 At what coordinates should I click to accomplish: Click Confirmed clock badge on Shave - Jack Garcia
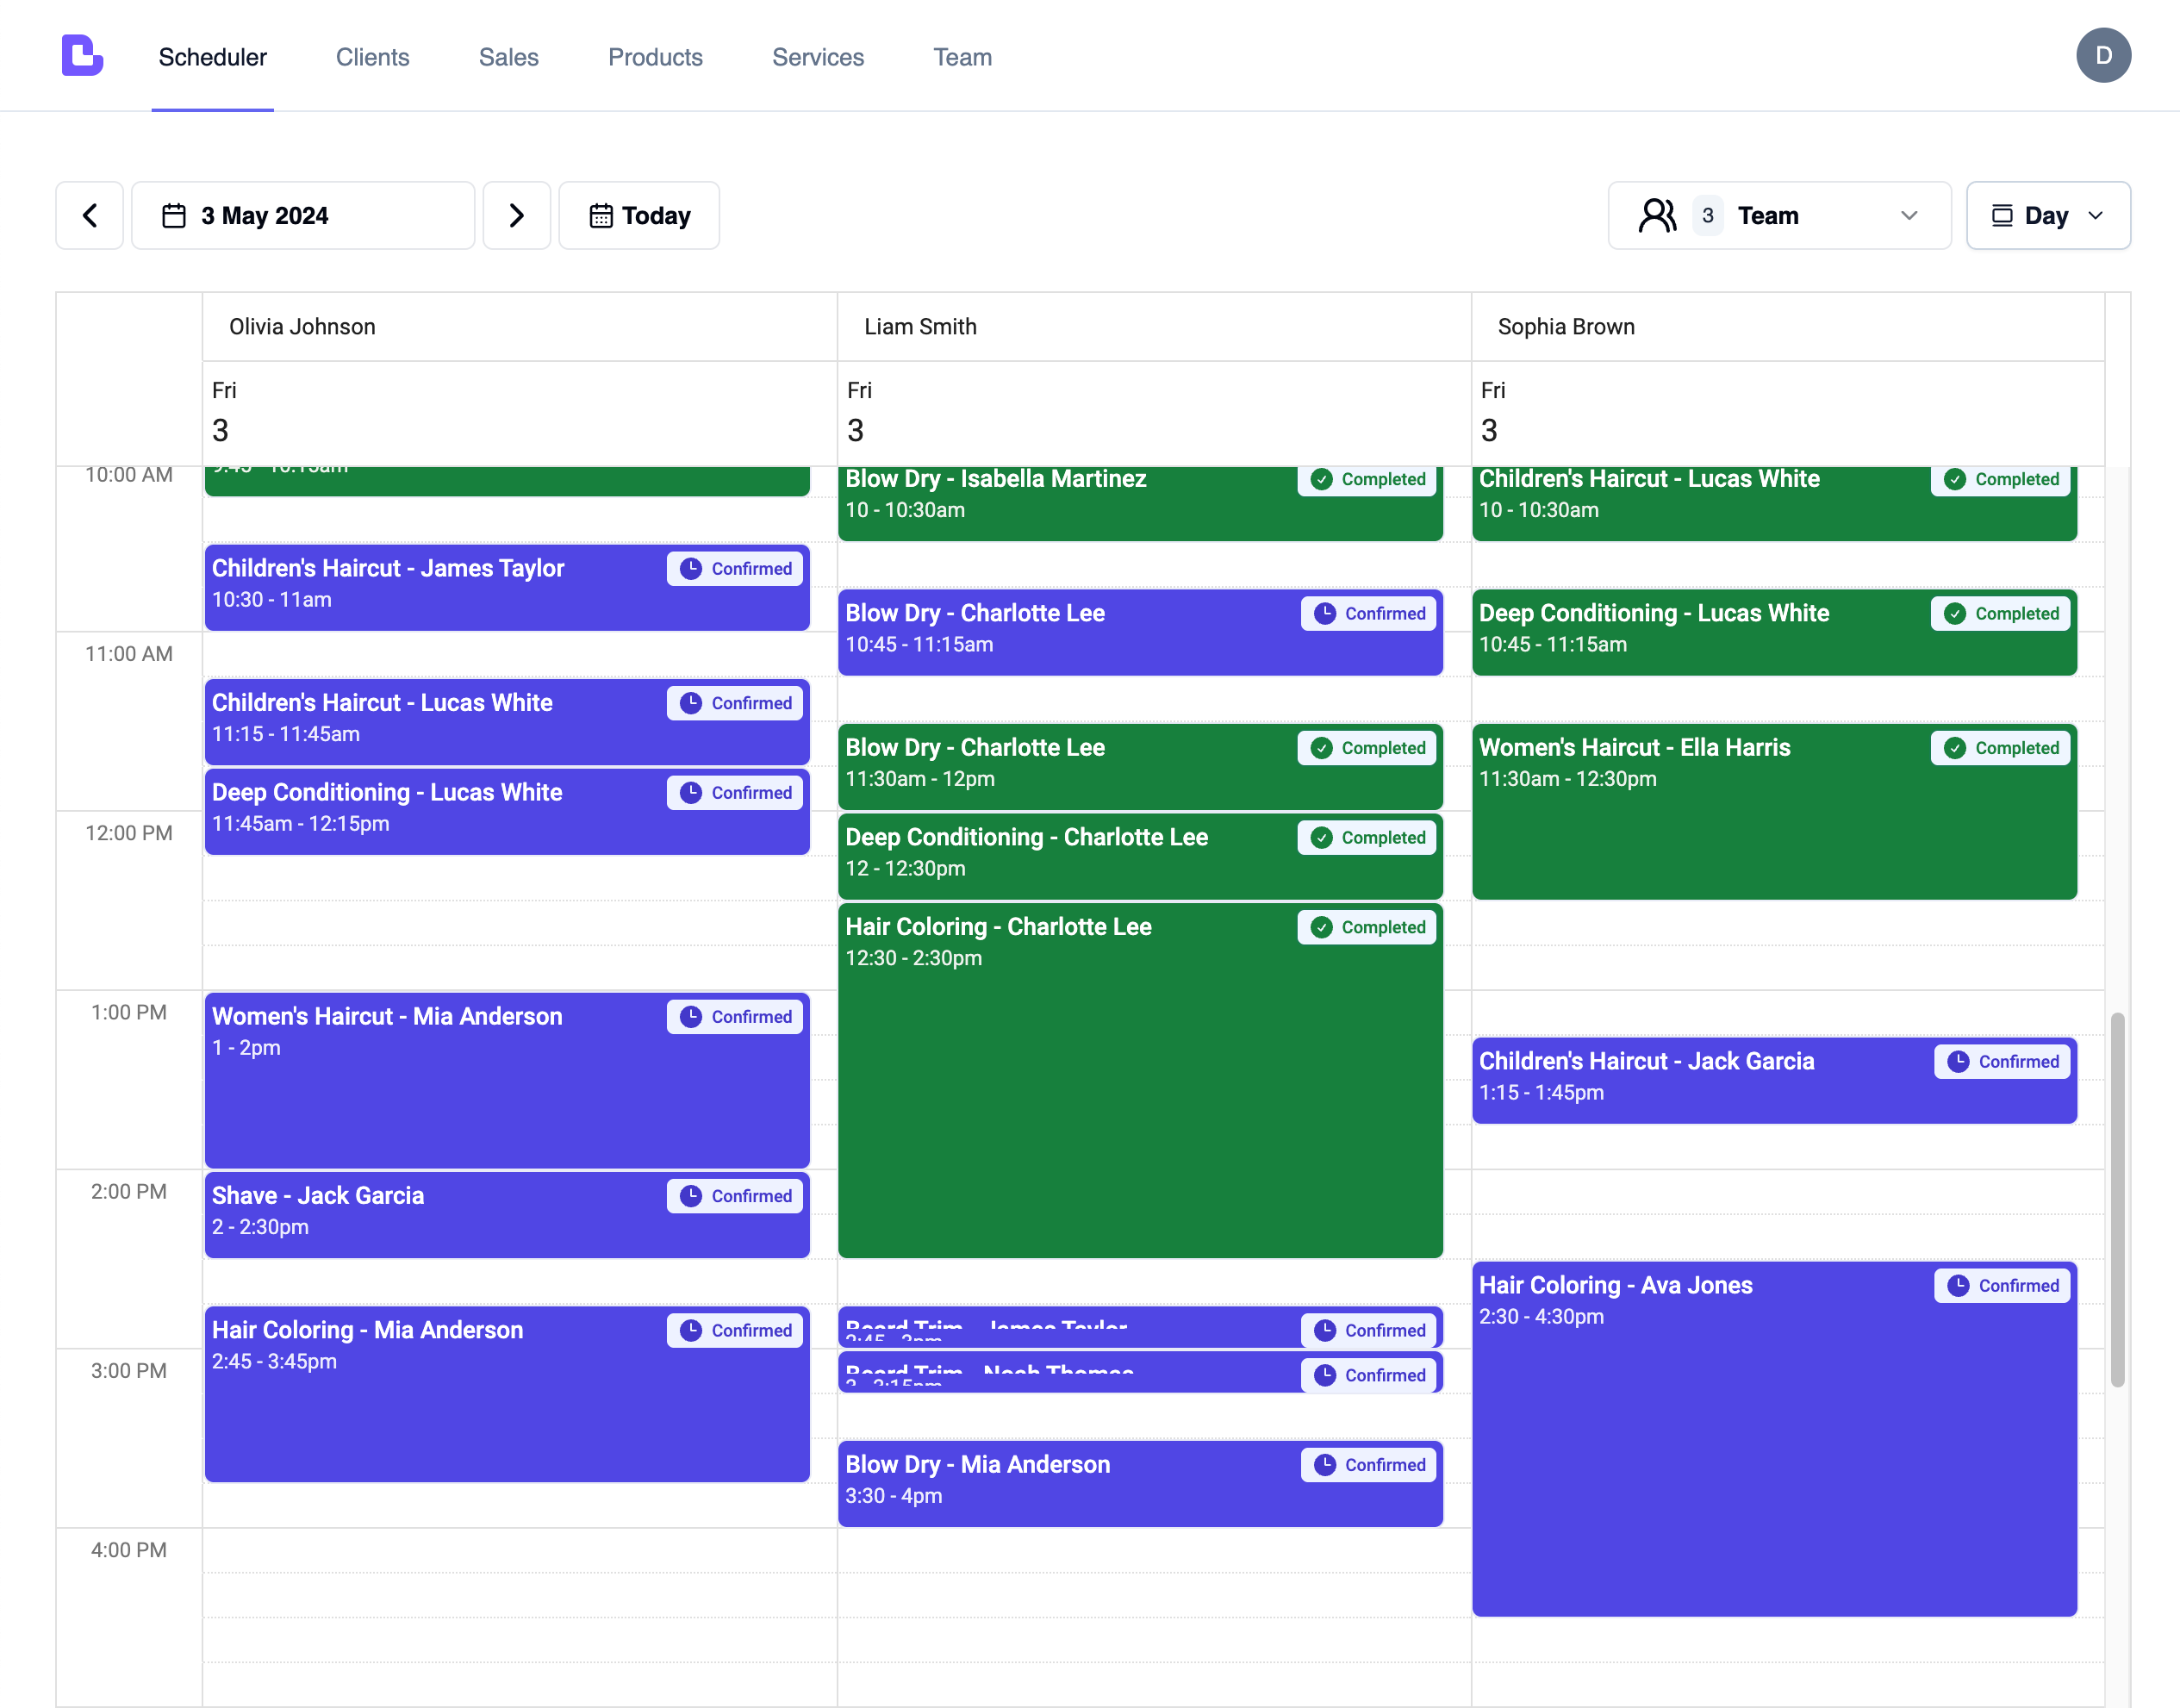pos(735,1196)
